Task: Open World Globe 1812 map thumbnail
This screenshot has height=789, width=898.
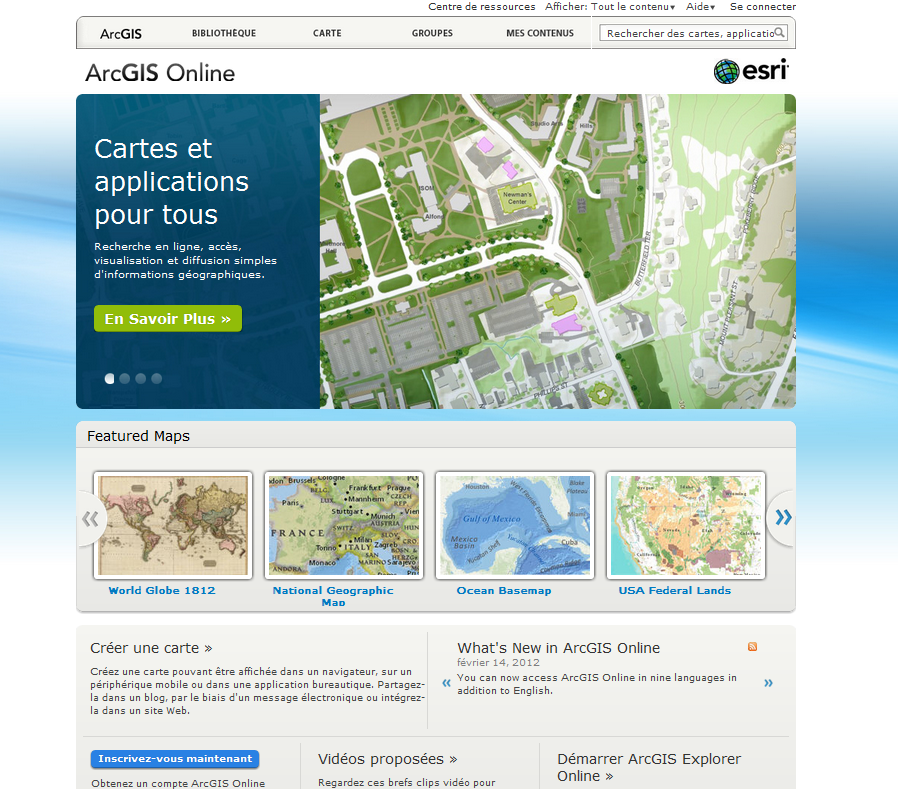Action: coord(173,525)
